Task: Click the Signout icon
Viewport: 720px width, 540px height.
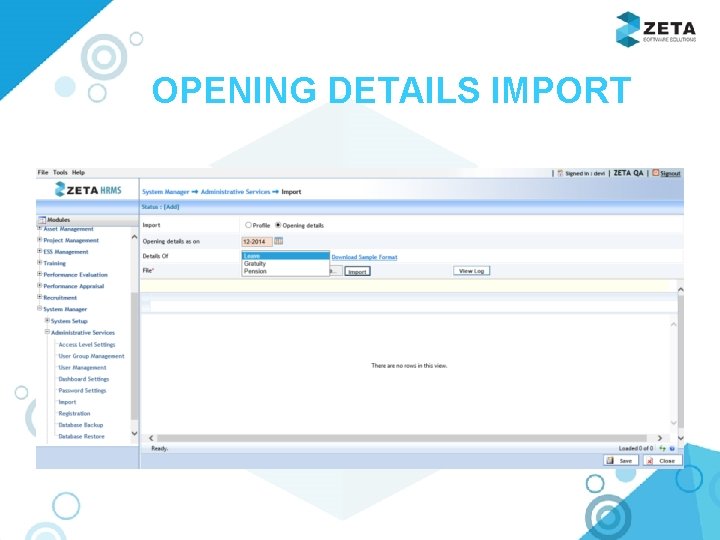Action: pos(656,173)
